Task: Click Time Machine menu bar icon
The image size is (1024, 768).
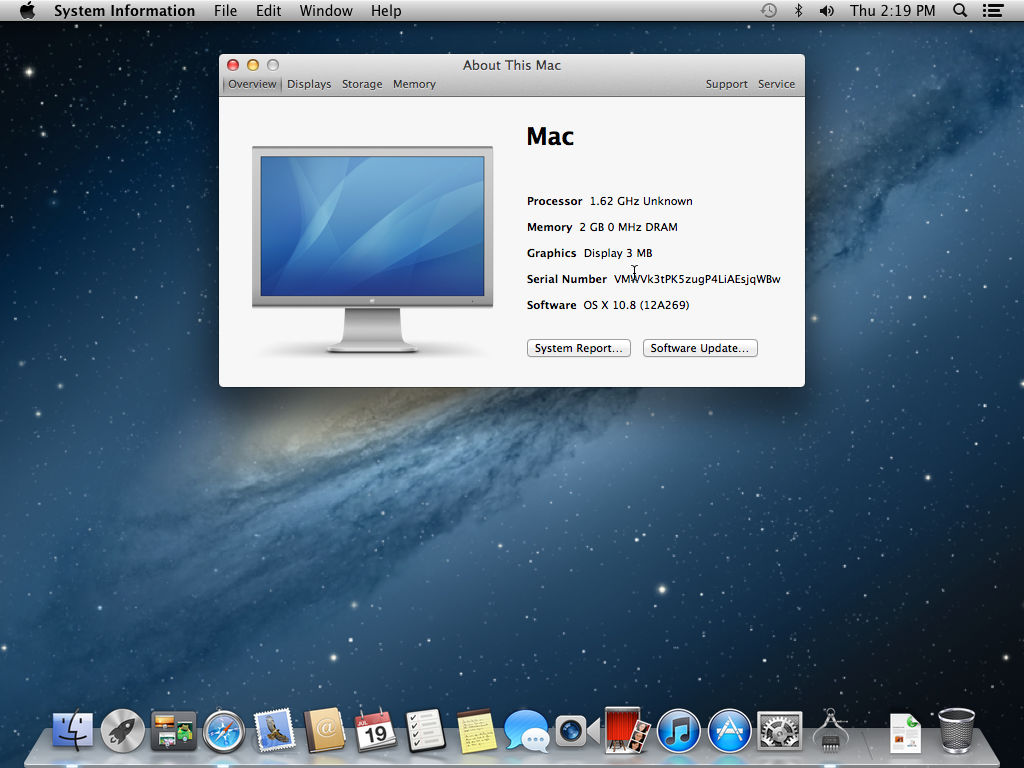Action: (x=769, y=10)
